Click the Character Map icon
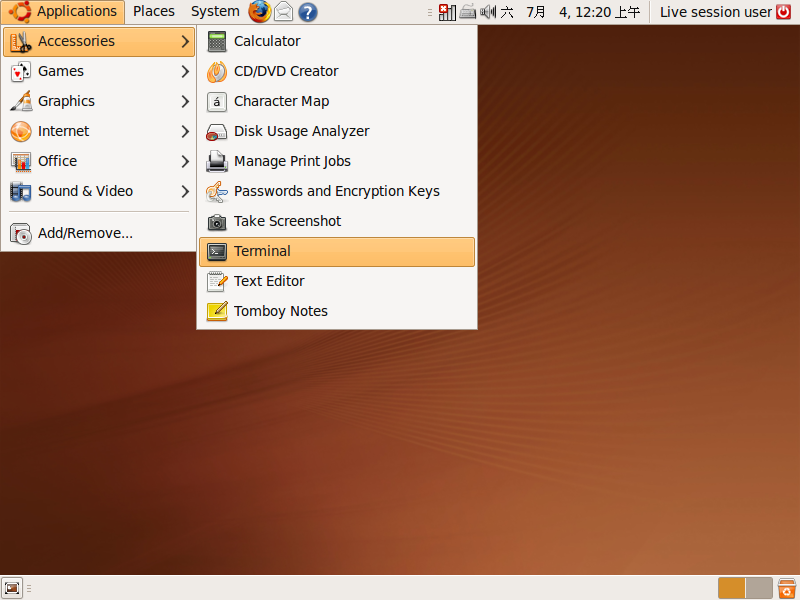The width and height of the screenshot is (800, 600). point(217,102)
